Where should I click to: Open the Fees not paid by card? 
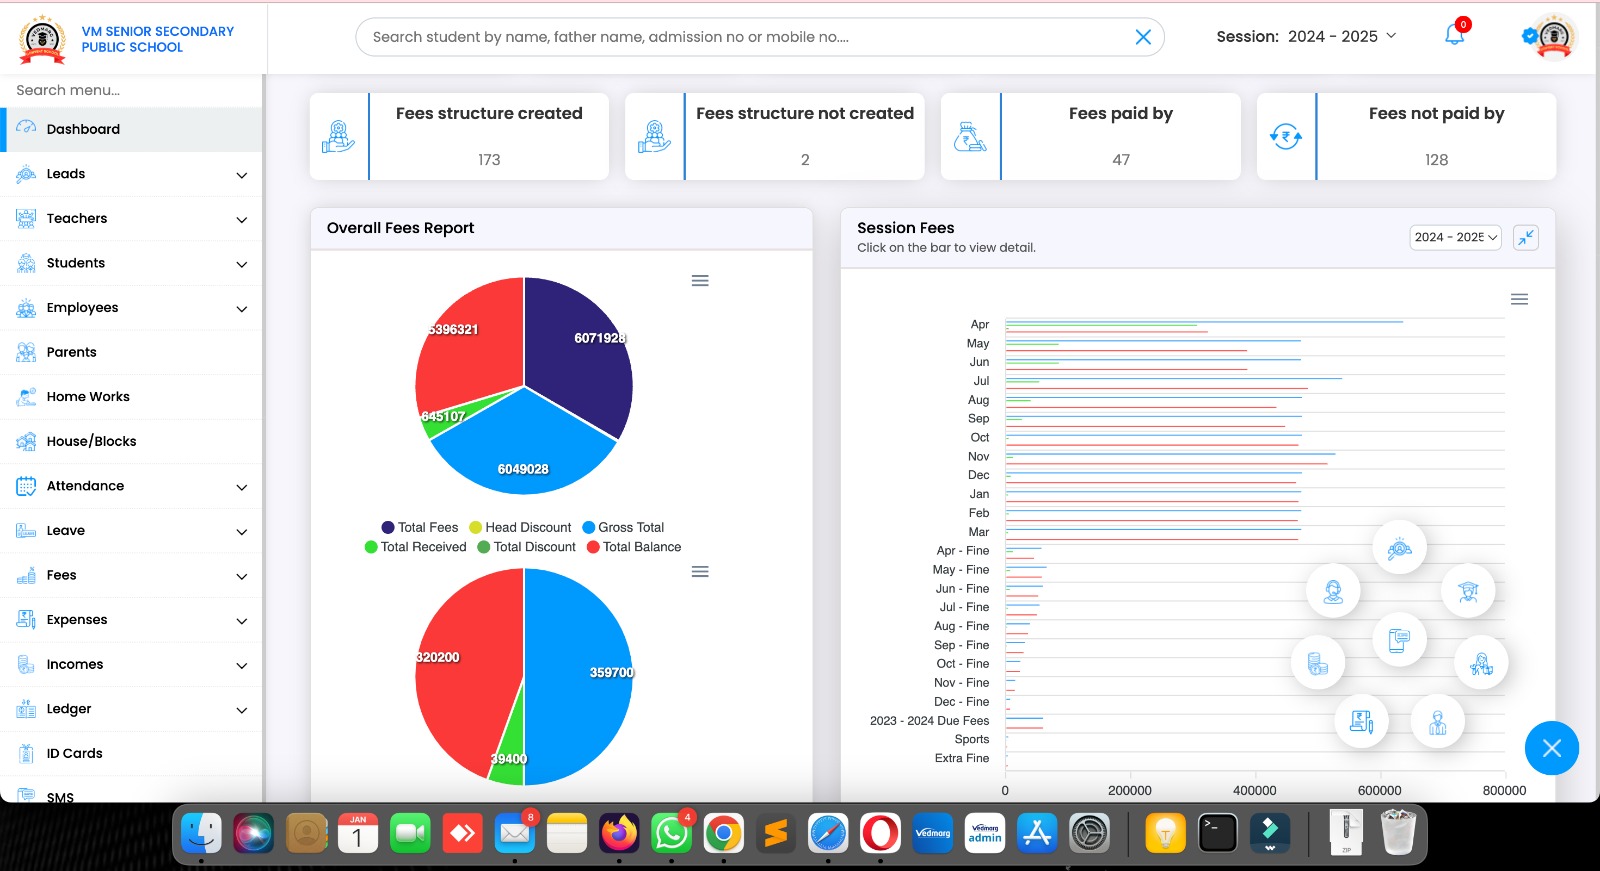1406,137
